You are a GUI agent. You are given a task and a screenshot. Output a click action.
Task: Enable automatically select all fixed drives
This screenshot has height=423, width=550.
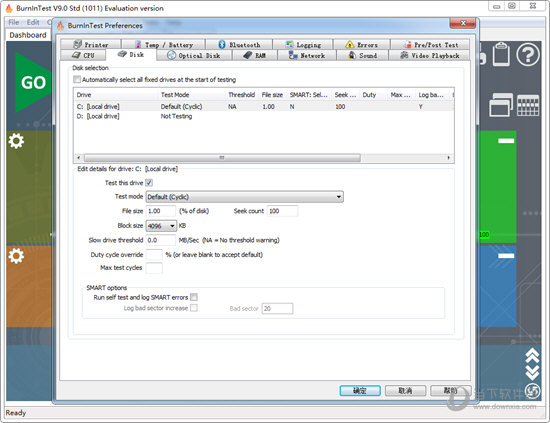[x=77, y=80]
